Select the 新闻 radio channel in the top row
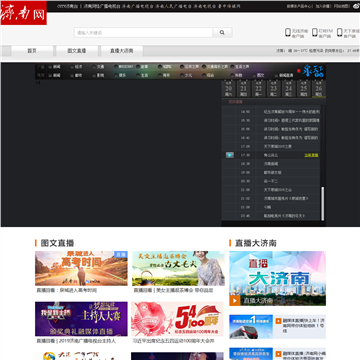Image resolution: width=360 pixels, height=360 pixels. pyautogui.click(x=54, y=67)
